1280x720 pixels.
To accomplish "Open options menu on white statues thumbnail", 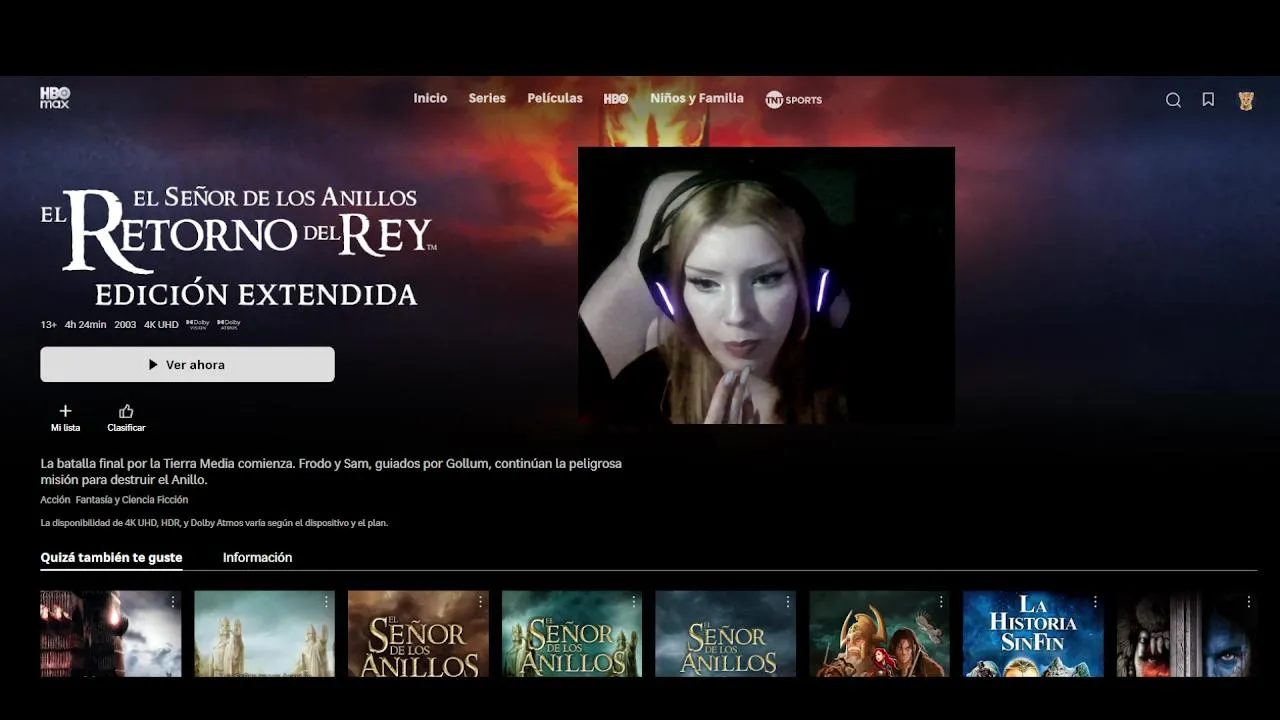I will [x=326, y=602].
